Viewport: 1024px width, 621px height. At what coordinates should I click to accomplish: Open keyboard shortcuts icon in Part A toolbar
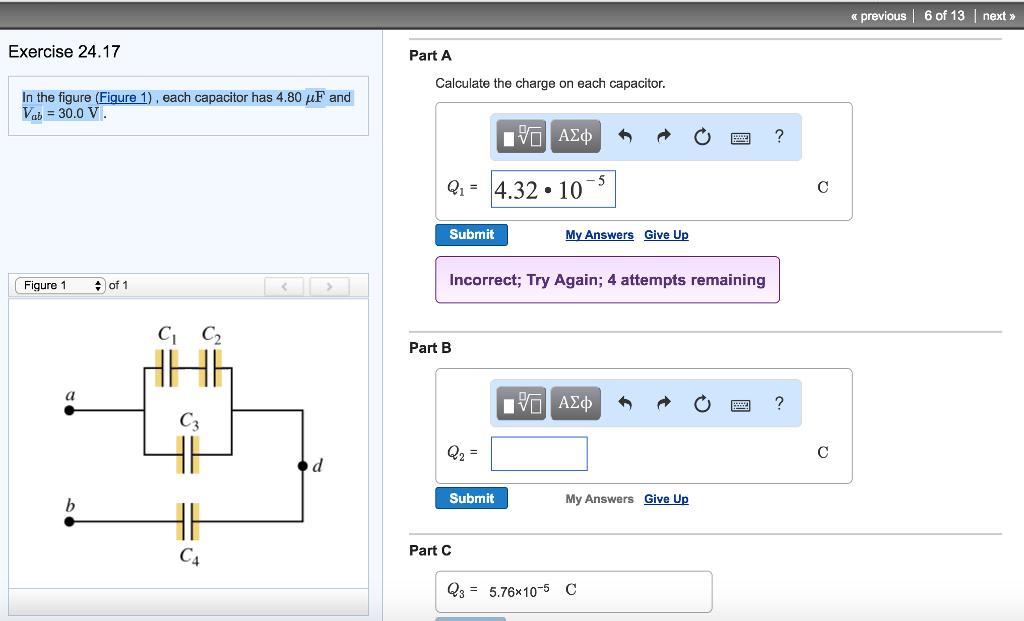coord(741,138)
